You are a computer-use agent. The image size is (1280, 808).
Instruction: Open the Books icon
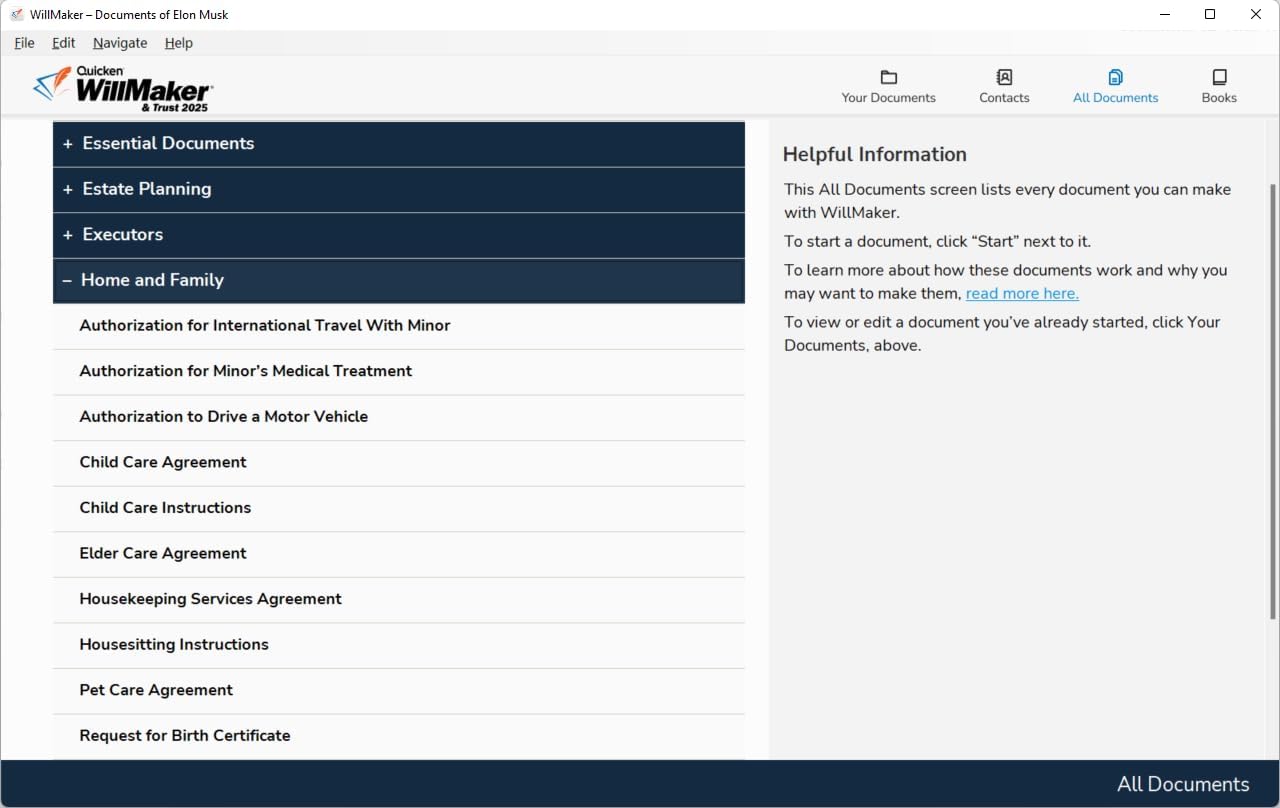click(x=1219, y=78)
